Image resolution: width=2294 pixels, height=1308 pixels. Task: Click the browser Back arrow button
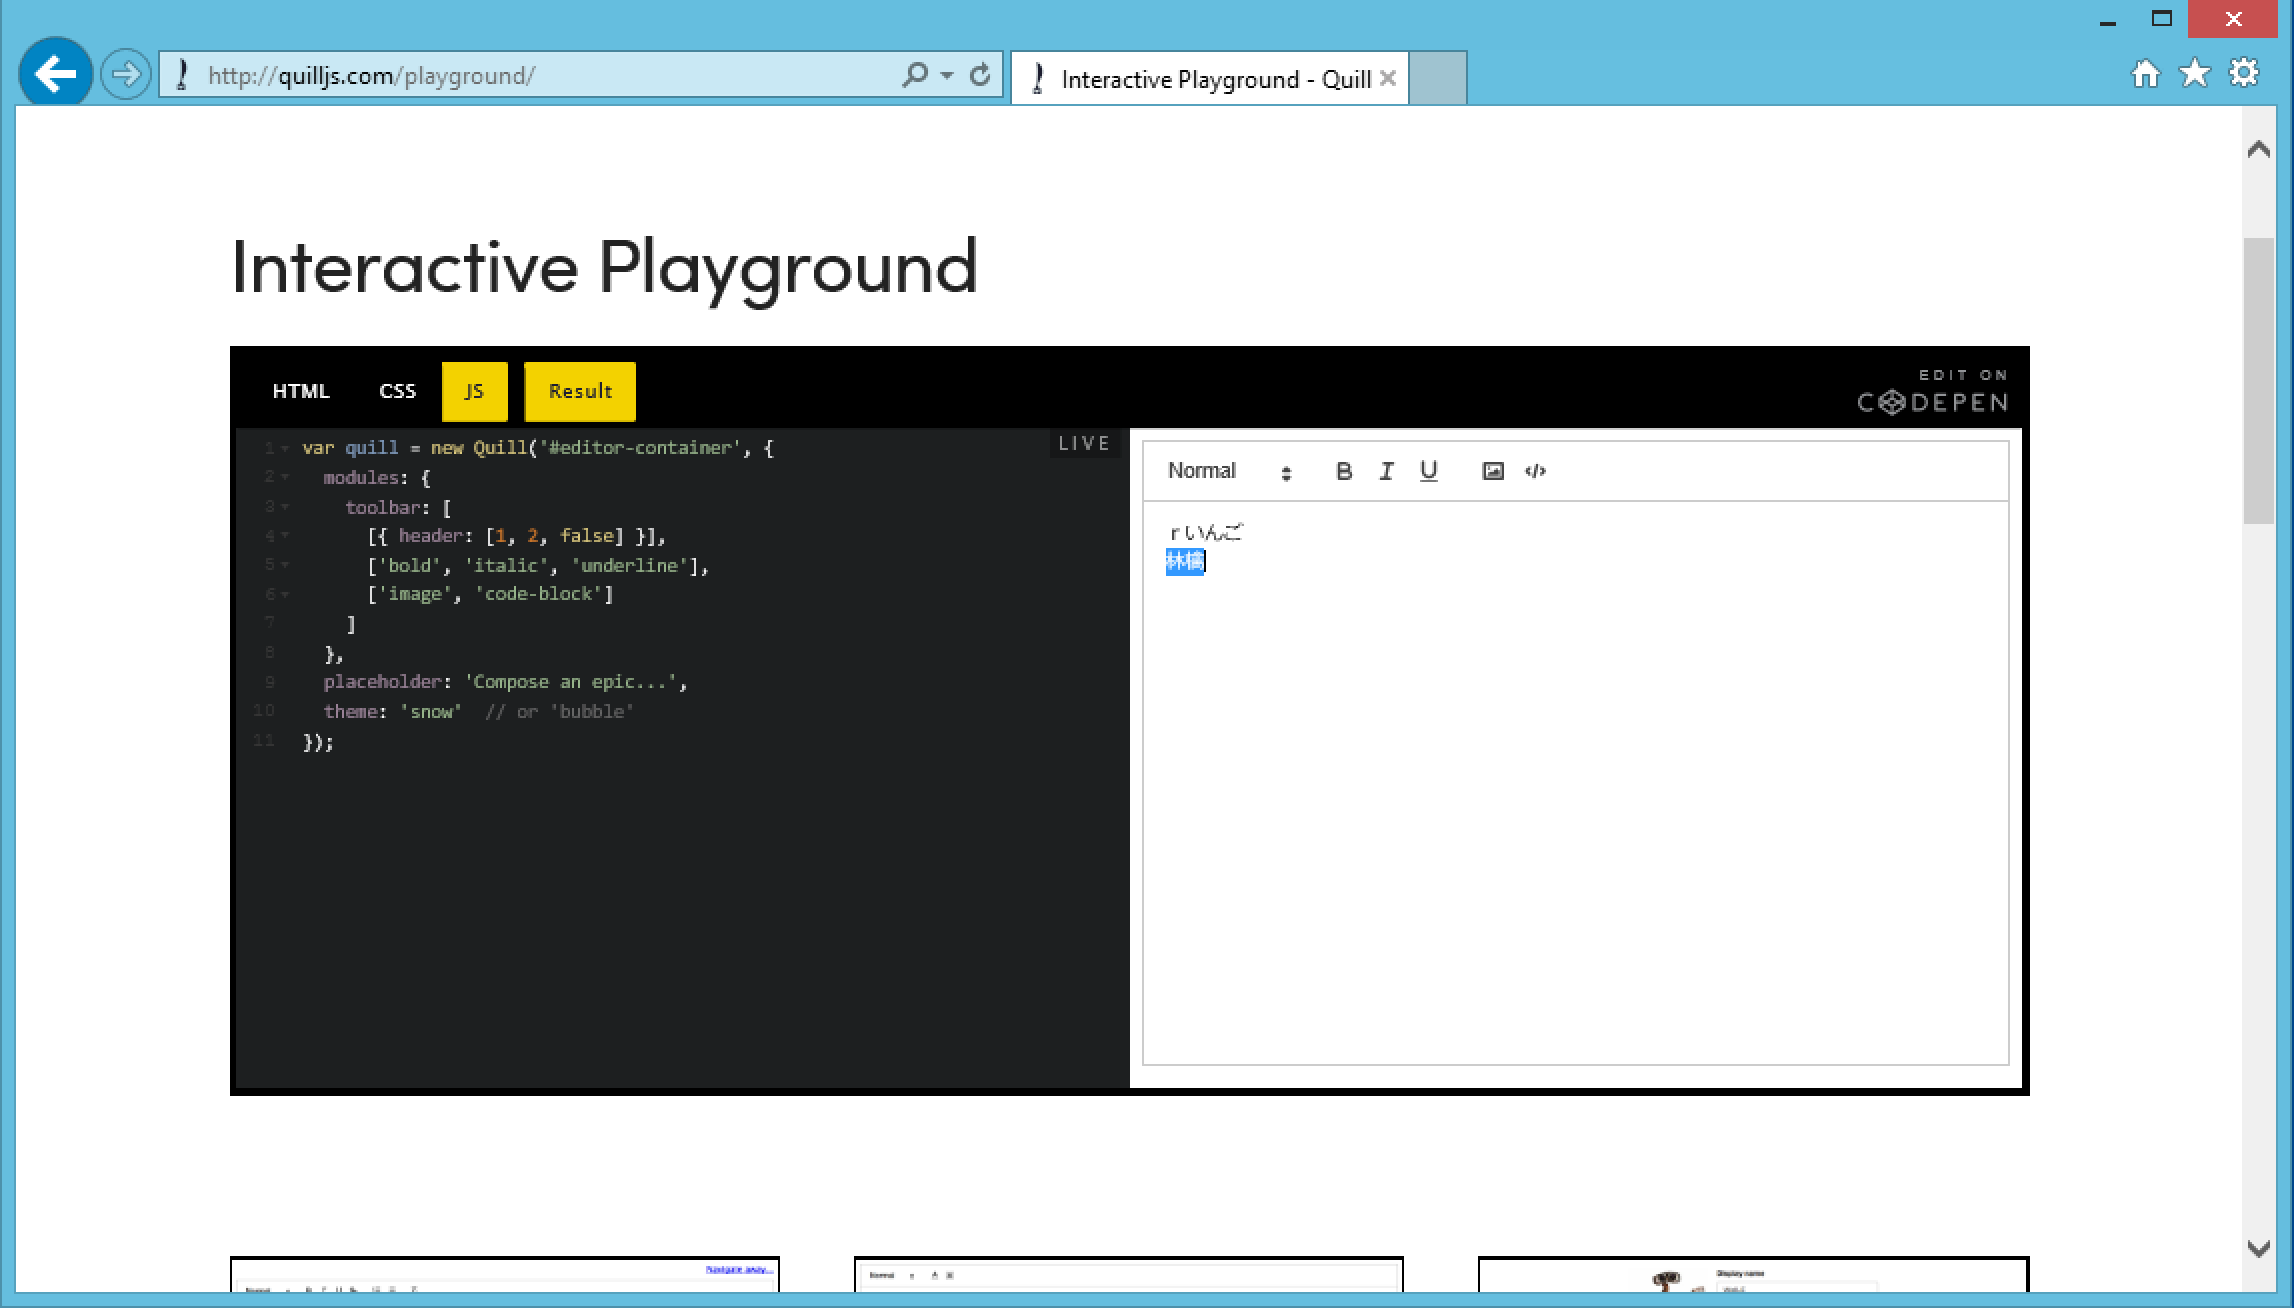pyautogui.click(x=55, y=73)
